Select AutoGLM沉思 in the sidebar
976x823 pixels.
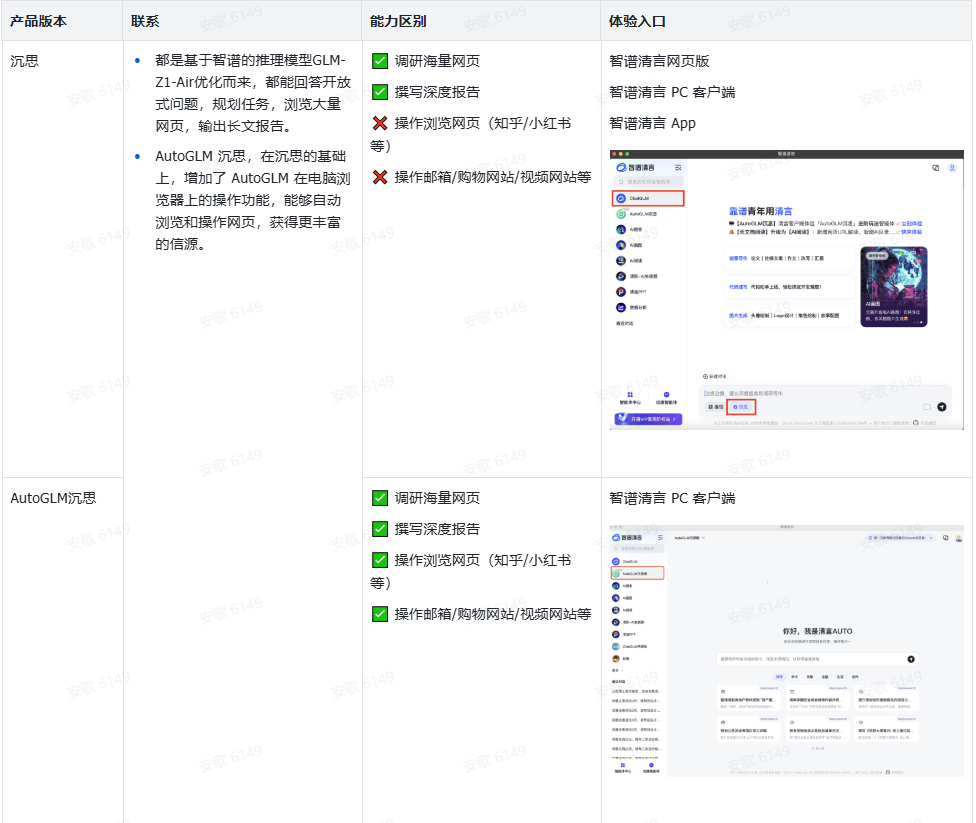click(x=640, y=573)
